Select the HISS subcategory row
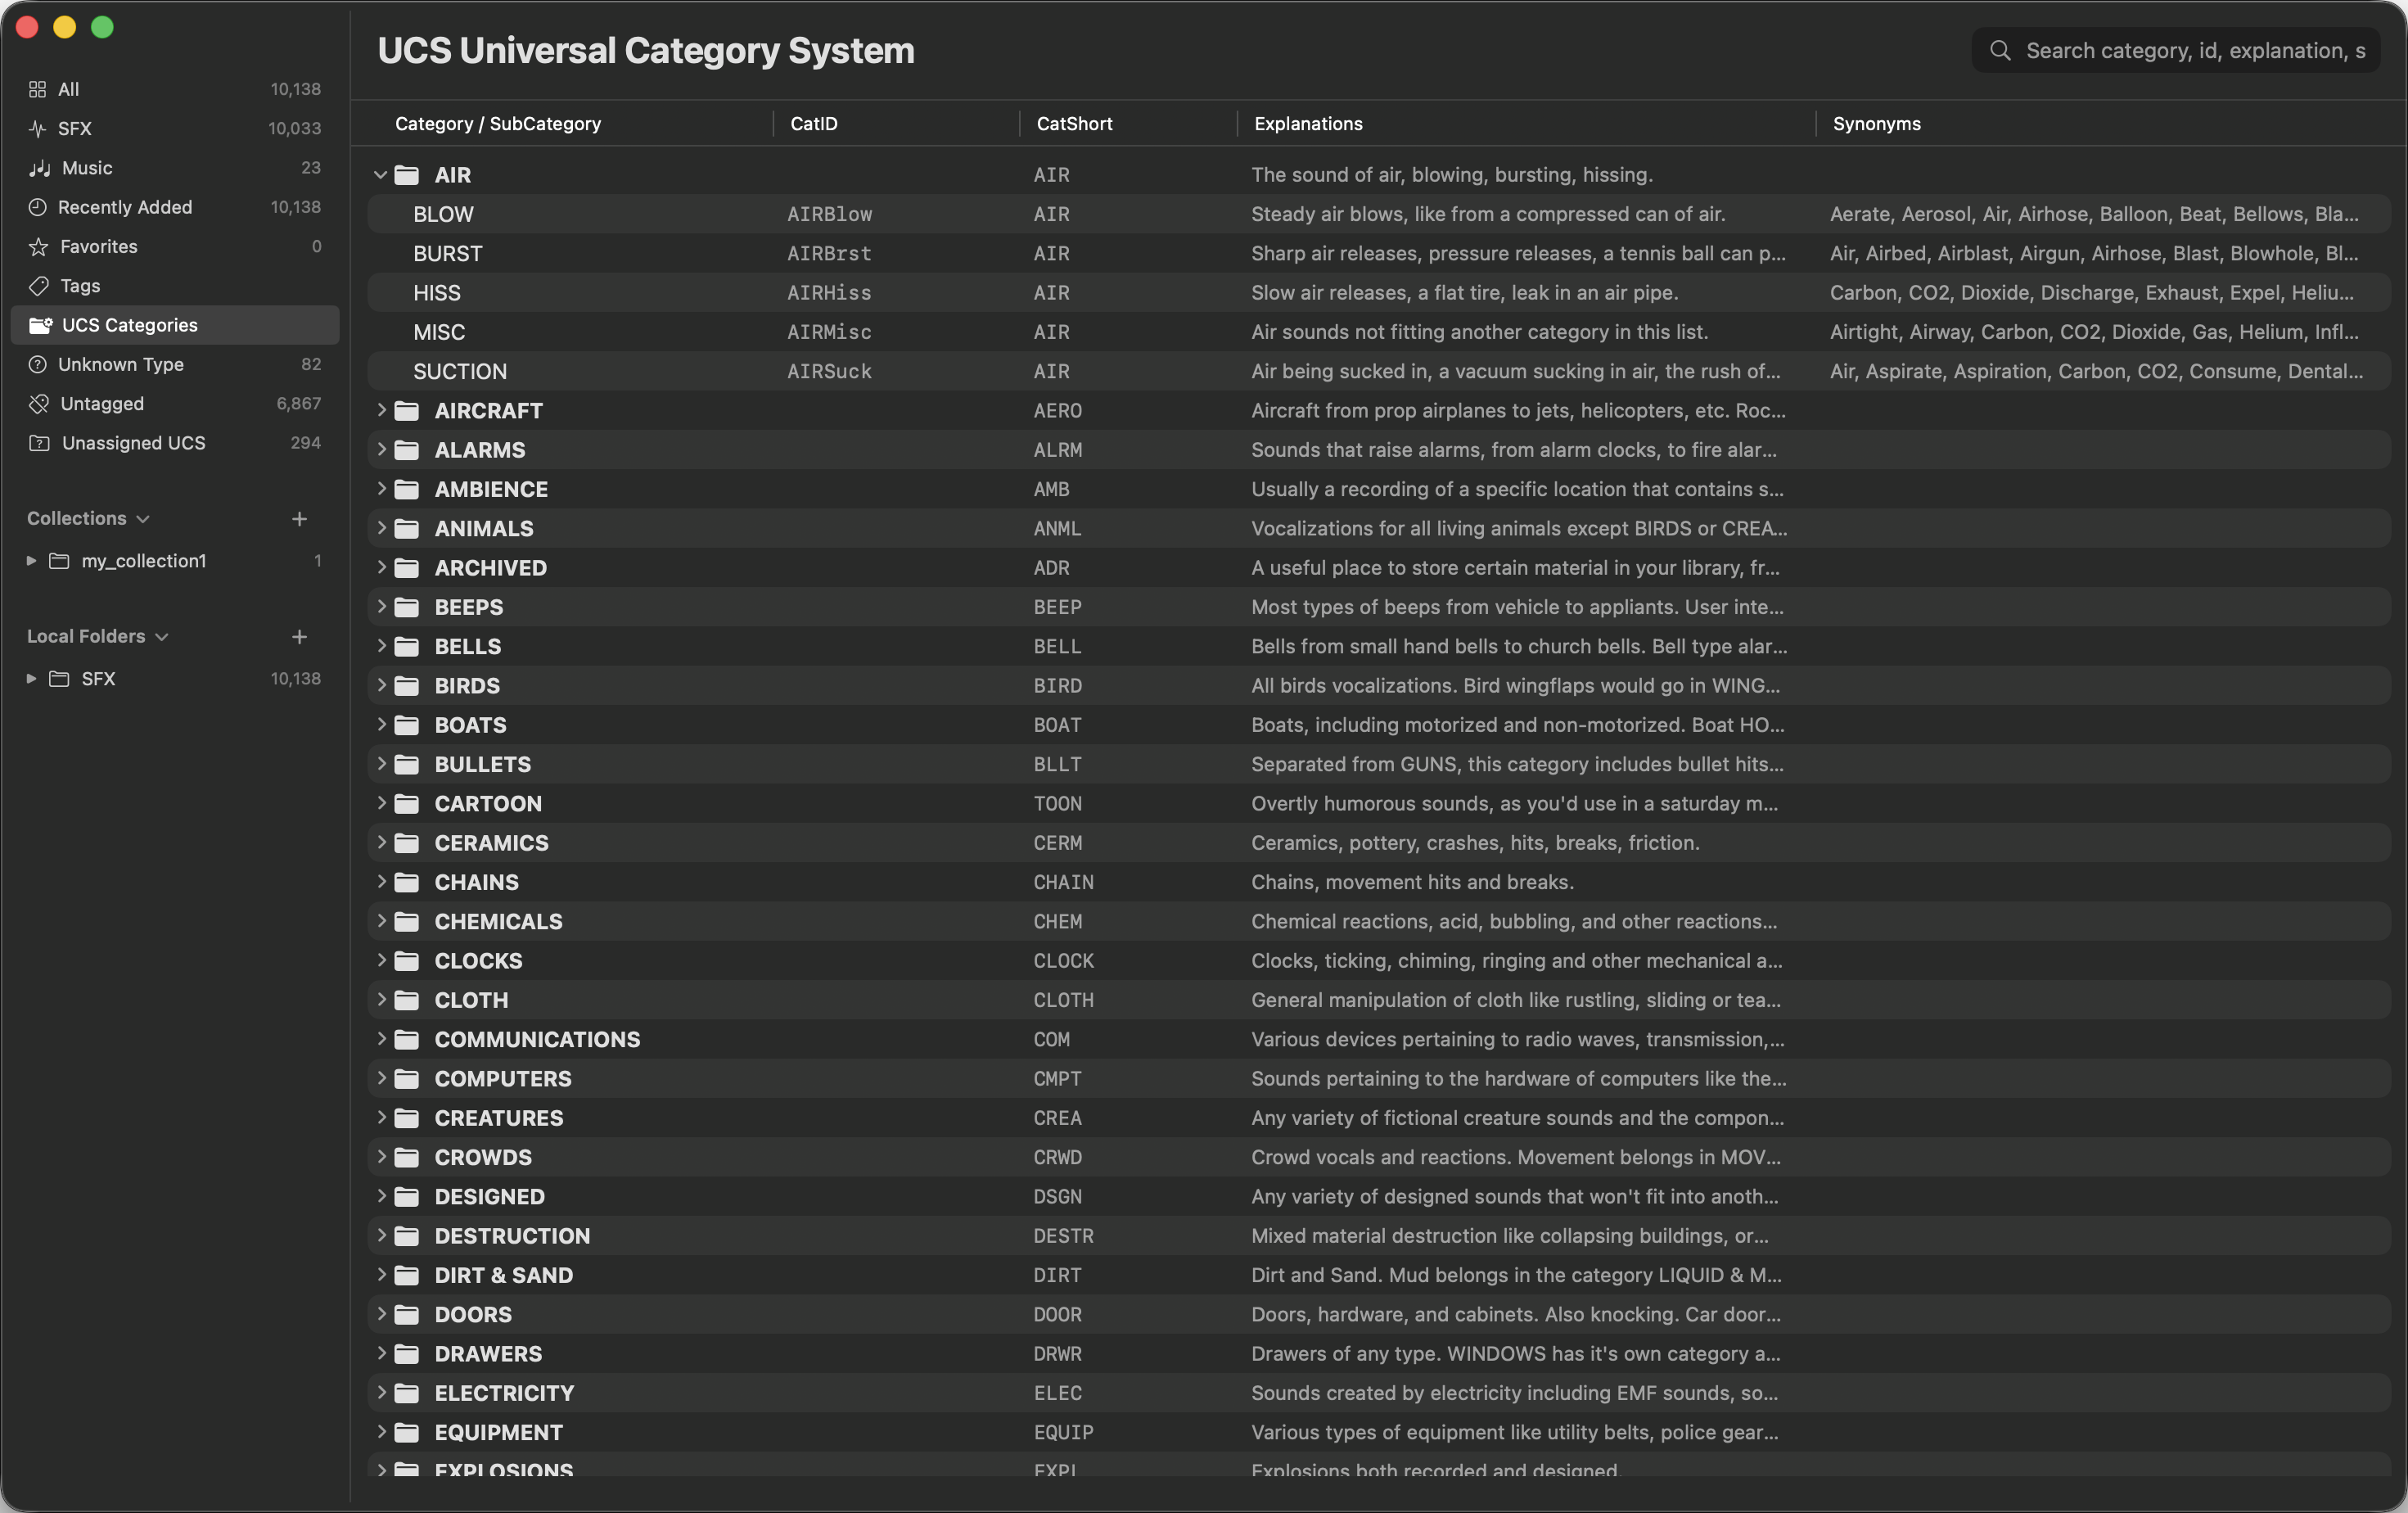The height and width of the screenshot is (1513, 2408). coord(1379,293)
